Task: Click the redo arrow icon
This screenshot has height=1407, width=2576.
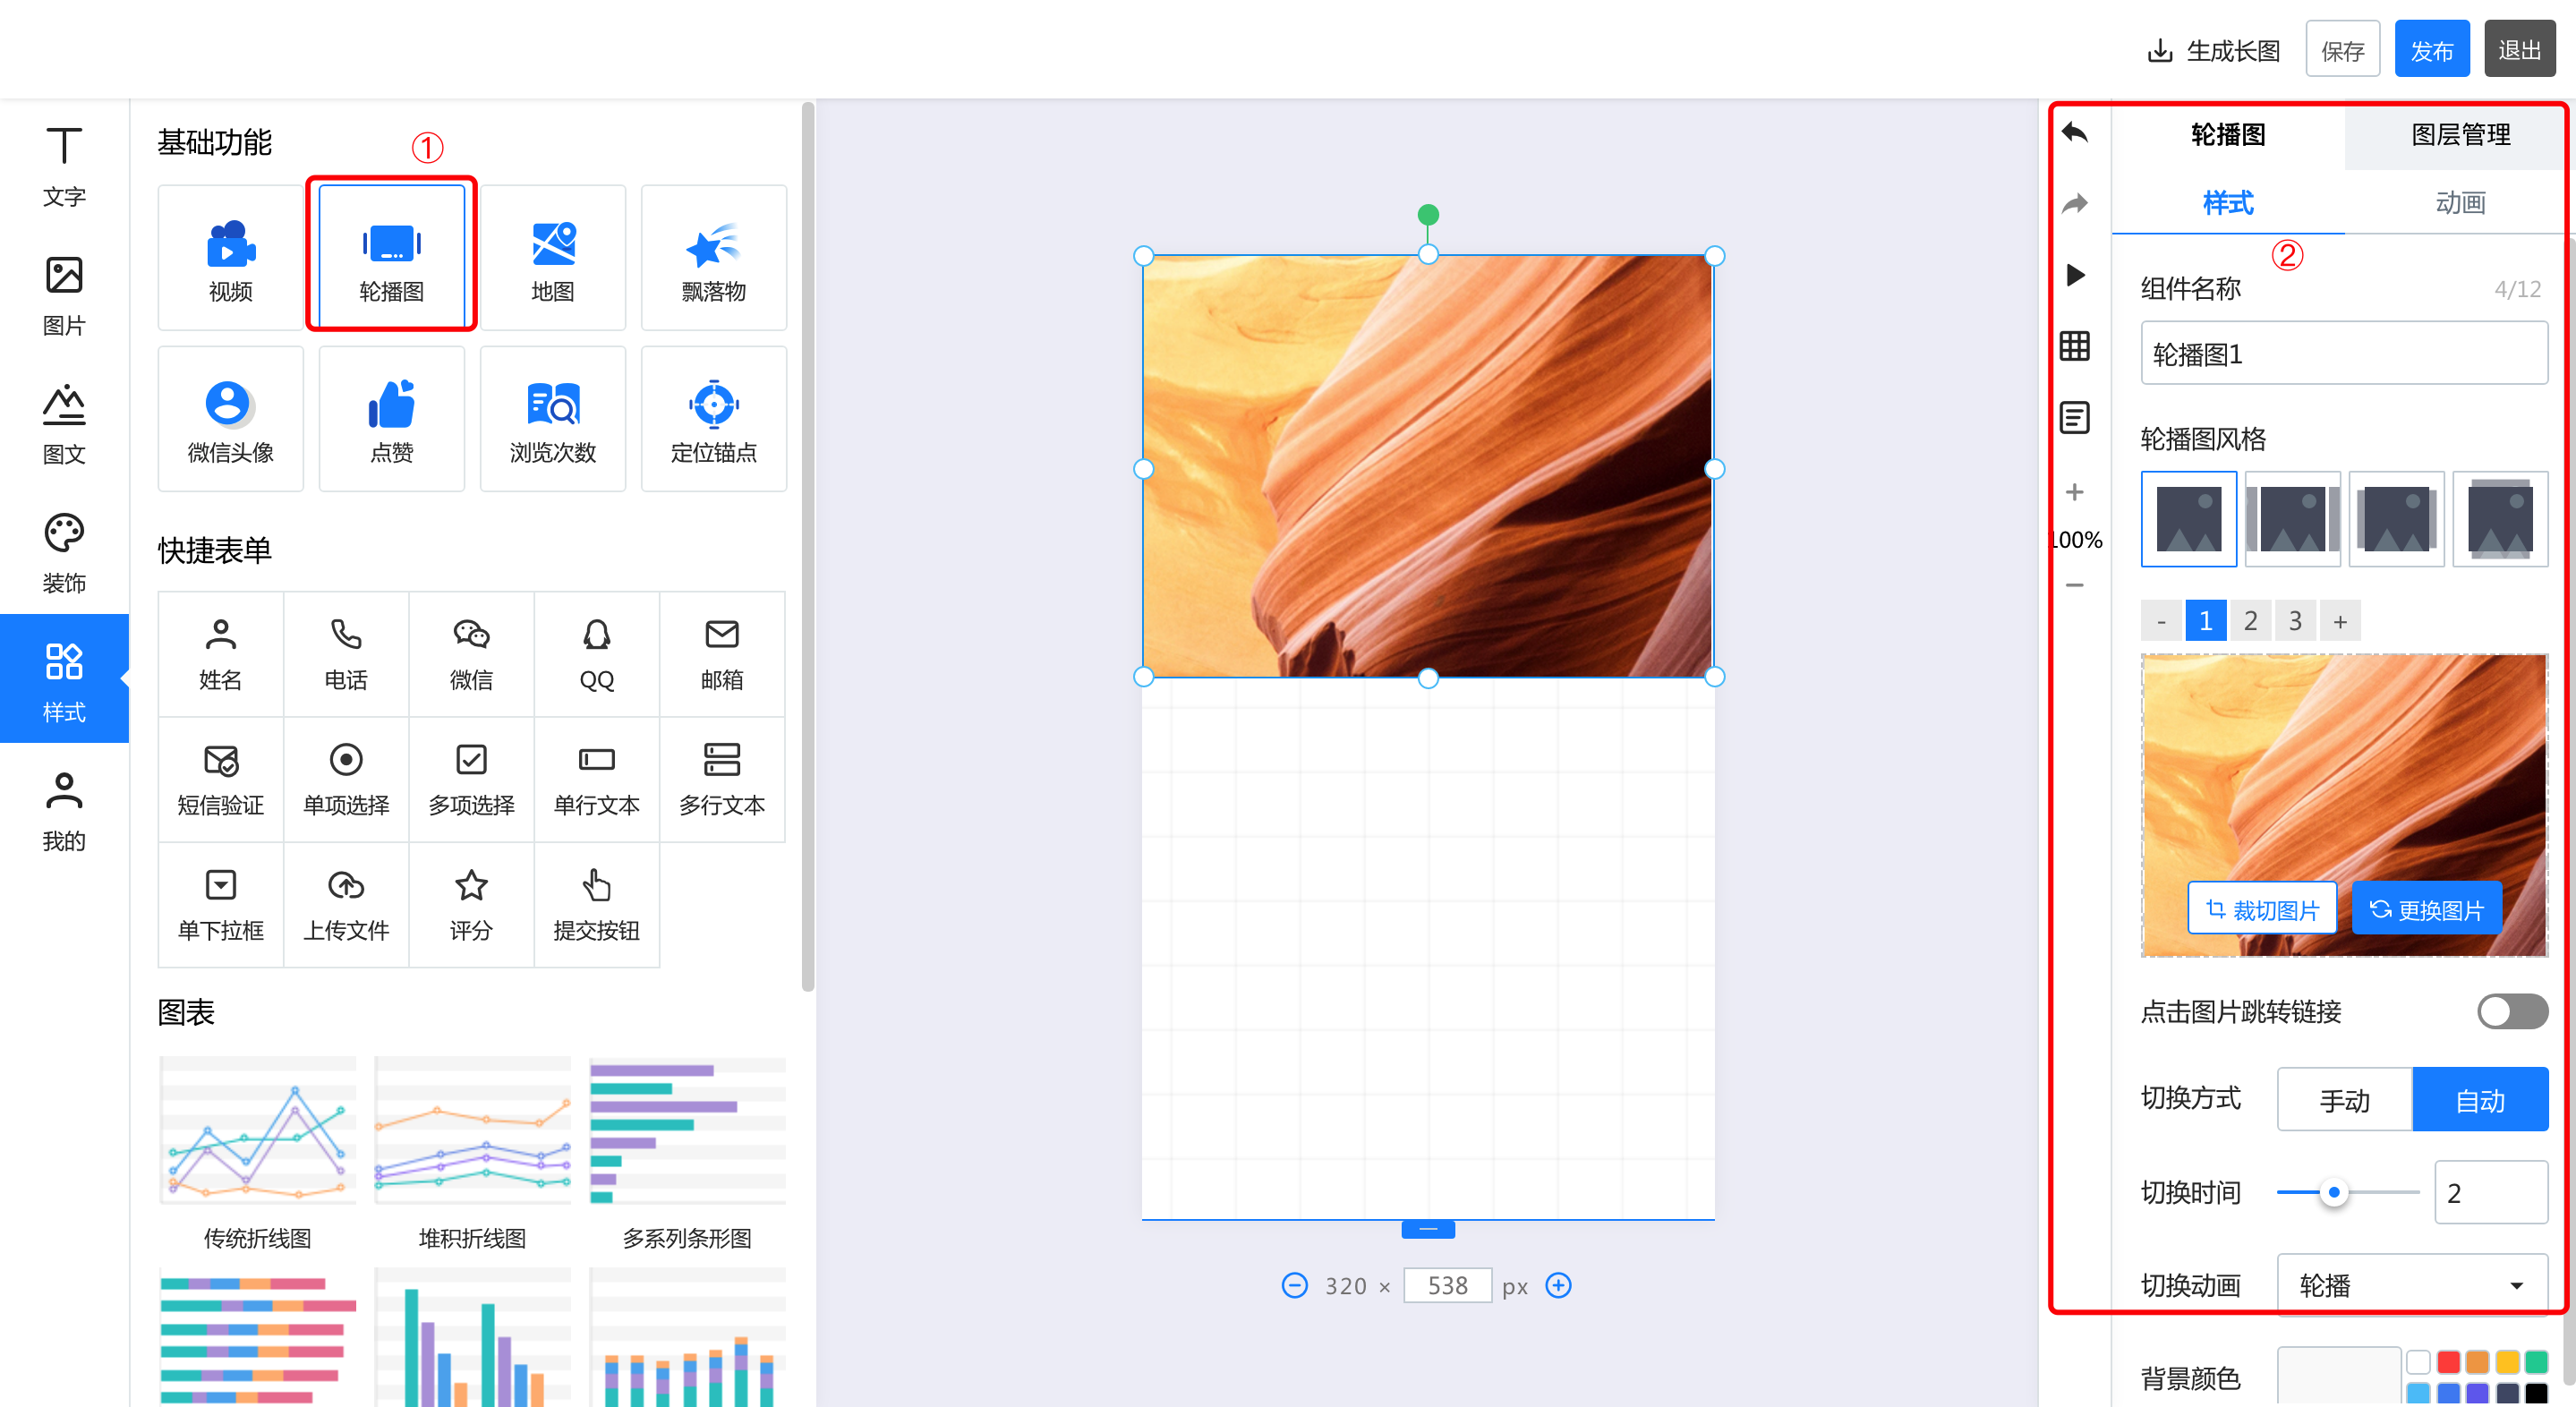Action: (x=2074, y=204)
